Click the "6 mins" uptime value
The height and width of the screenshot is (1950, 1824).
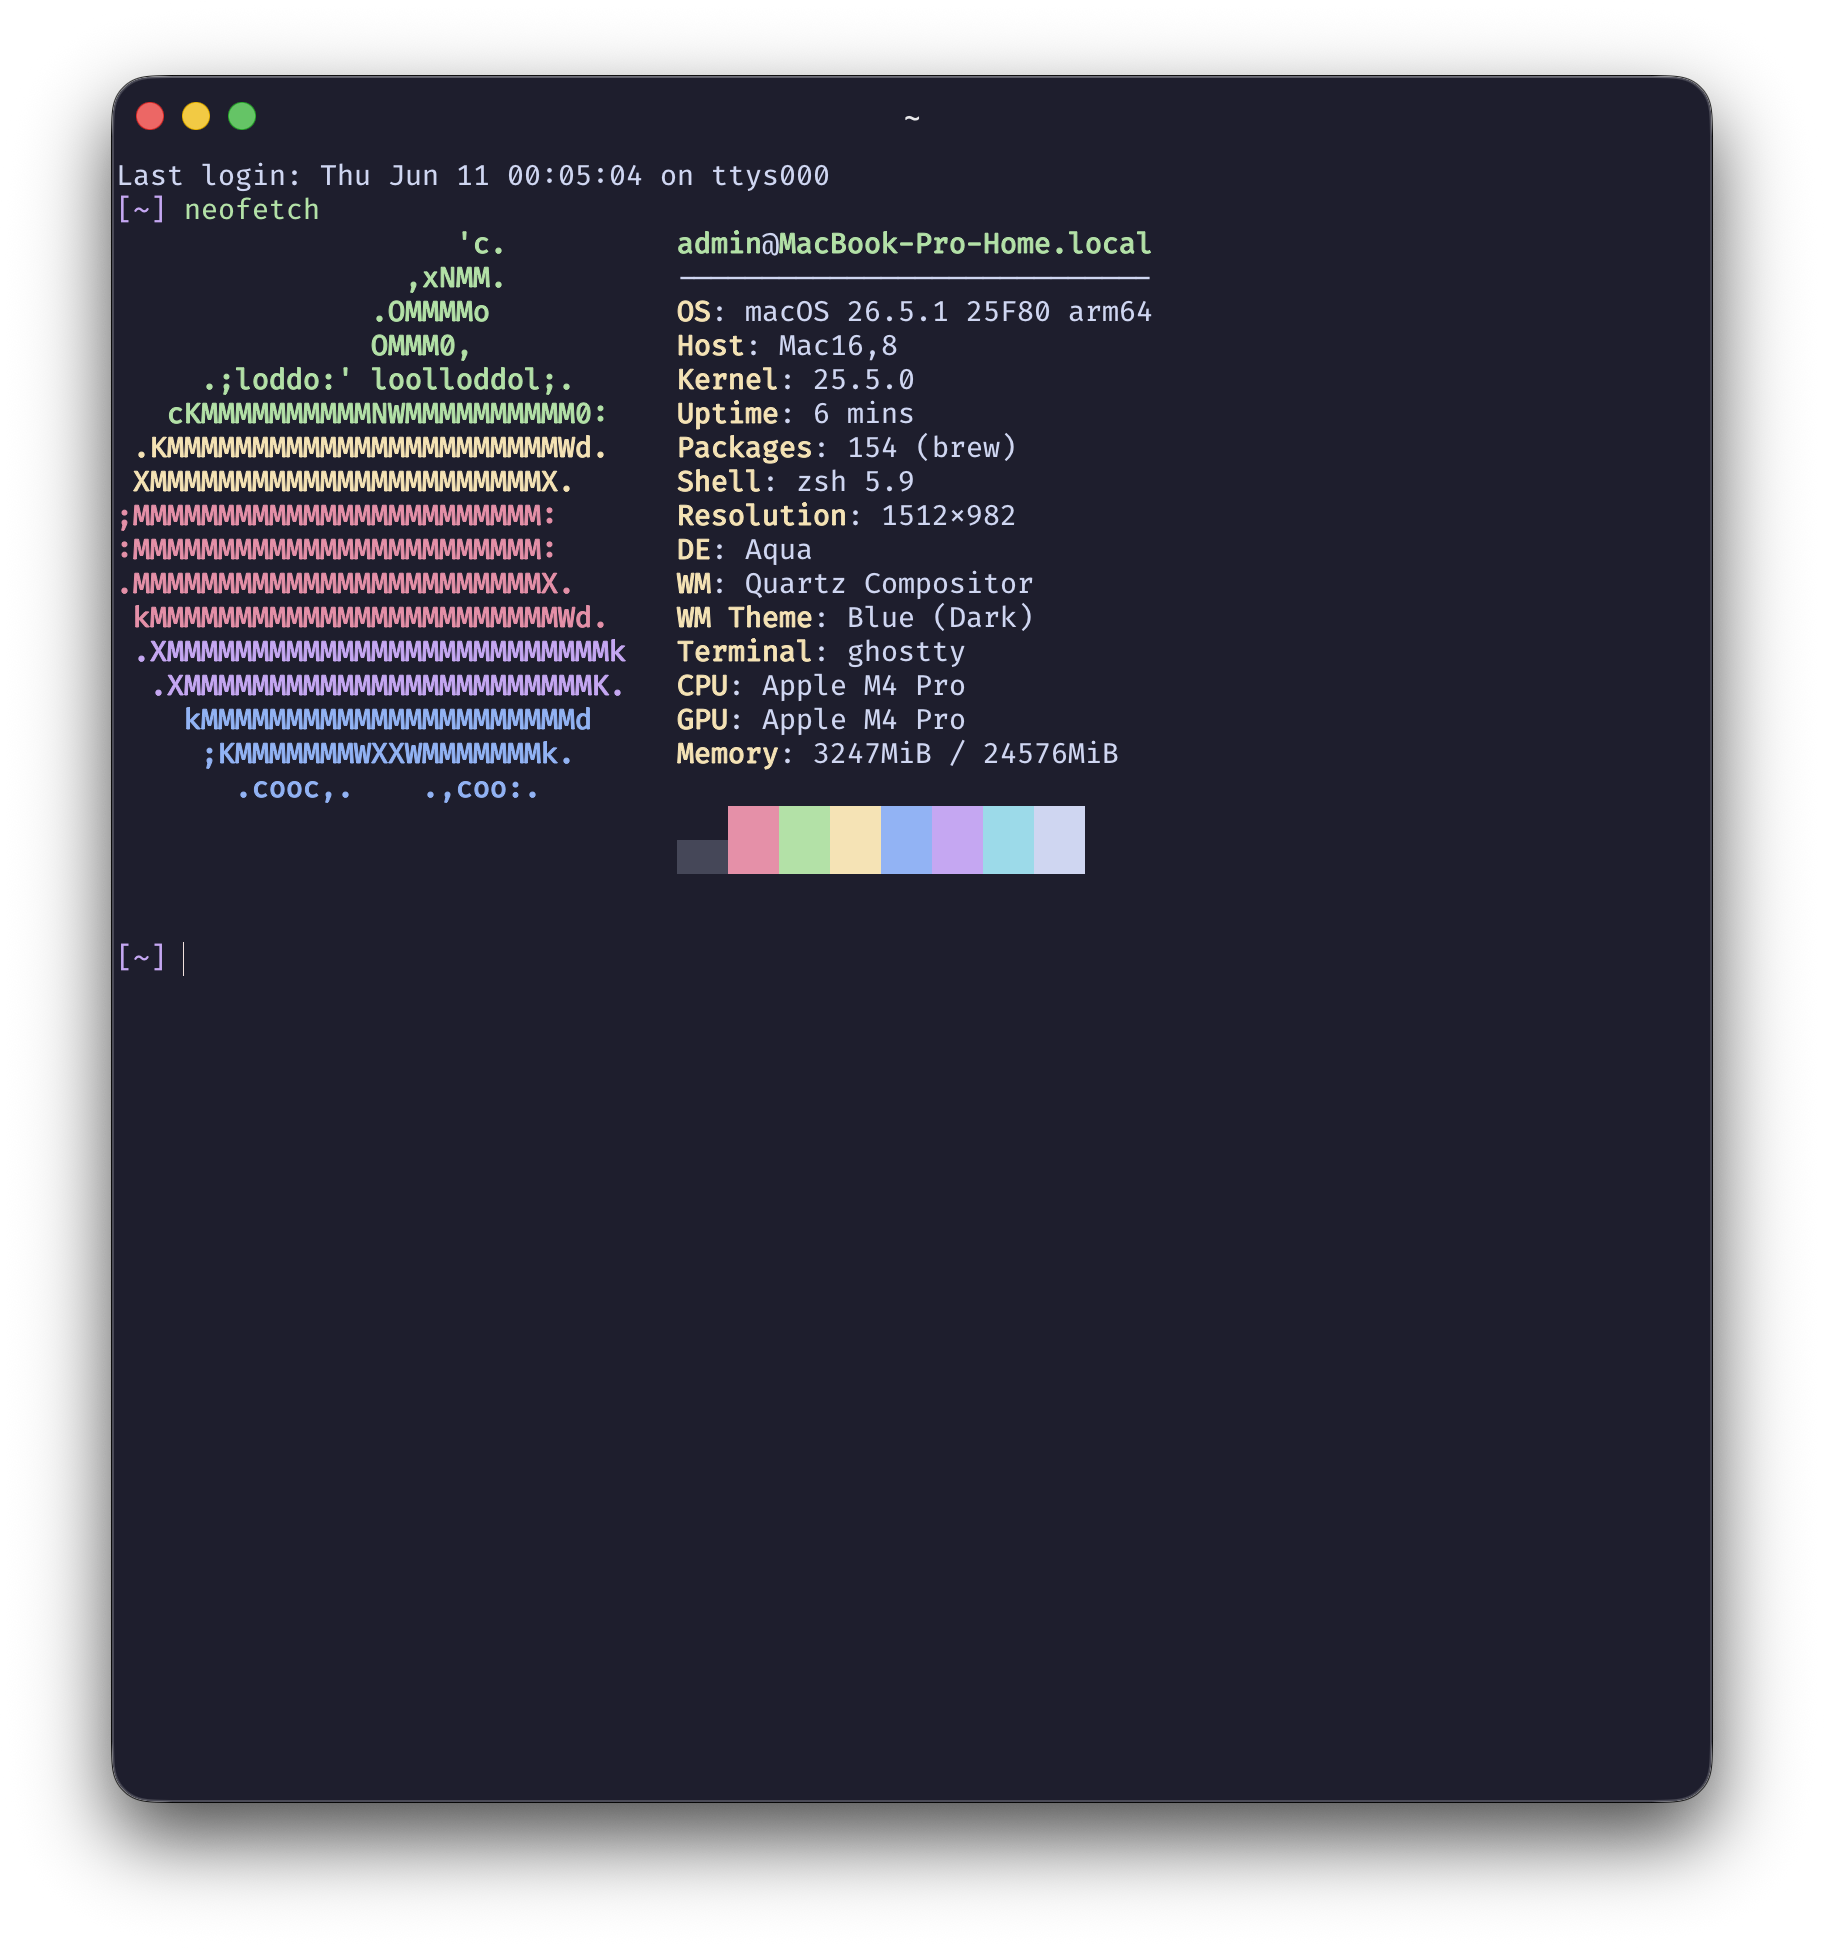(863, 414)
